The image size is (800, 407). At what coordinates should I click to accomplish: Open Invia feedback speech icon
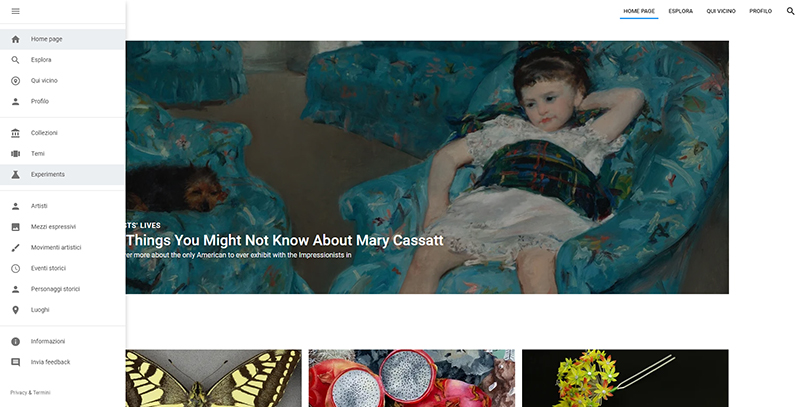[x=15, y=362]
